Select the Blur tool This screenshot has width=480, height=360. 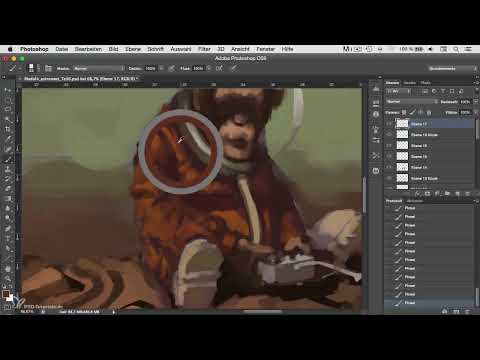click(x=8, y=208)
